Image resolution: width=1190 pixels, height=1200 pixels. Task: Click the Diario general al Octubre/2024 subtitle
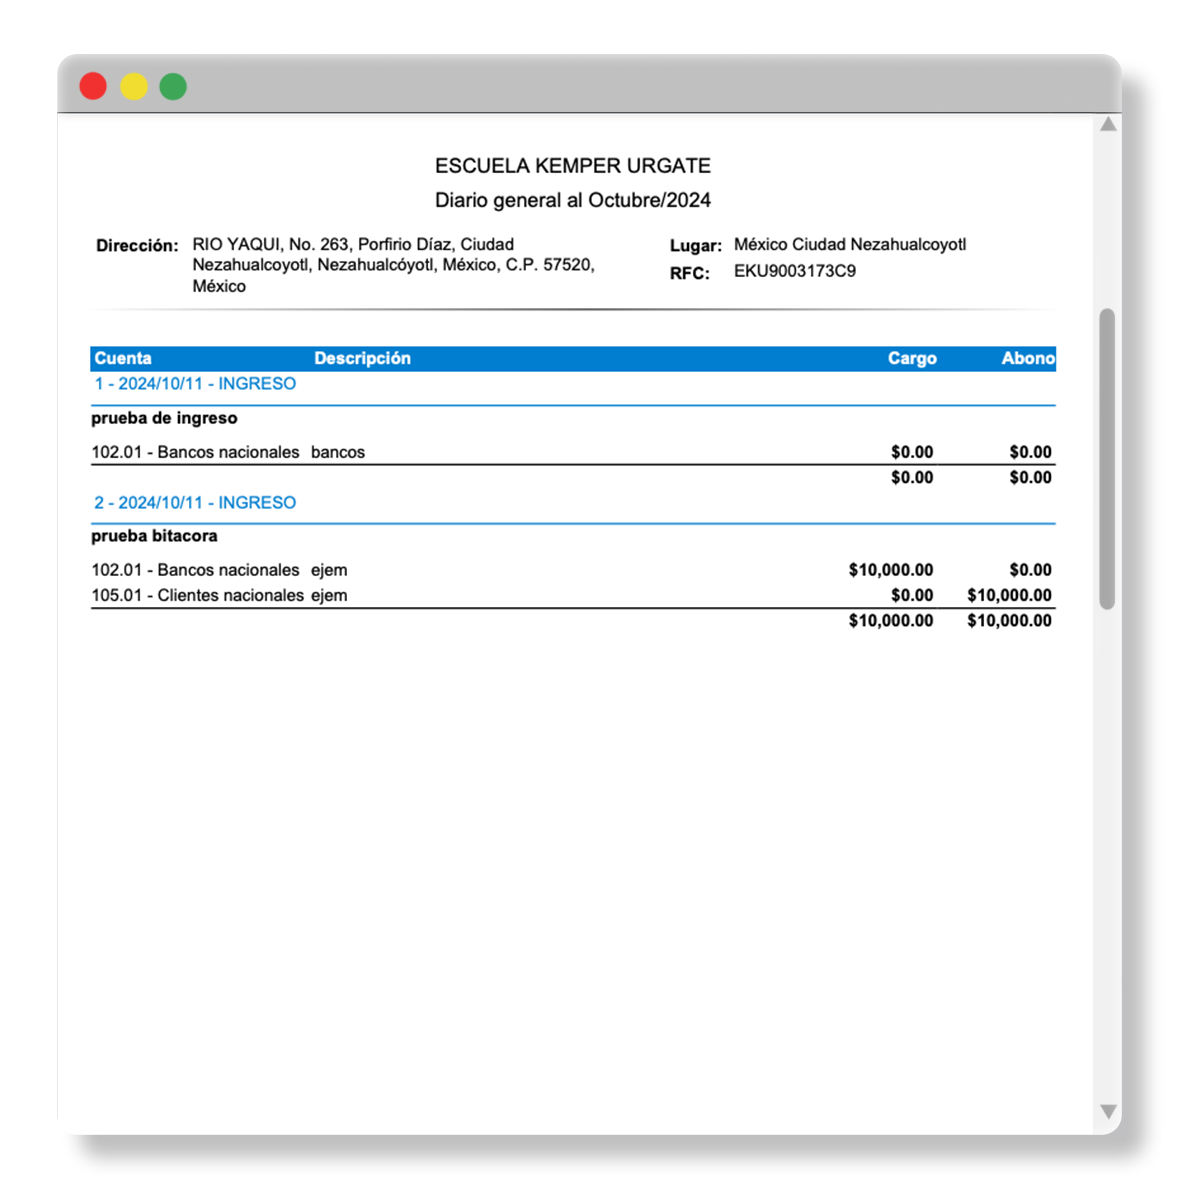[x=572, y=201]
